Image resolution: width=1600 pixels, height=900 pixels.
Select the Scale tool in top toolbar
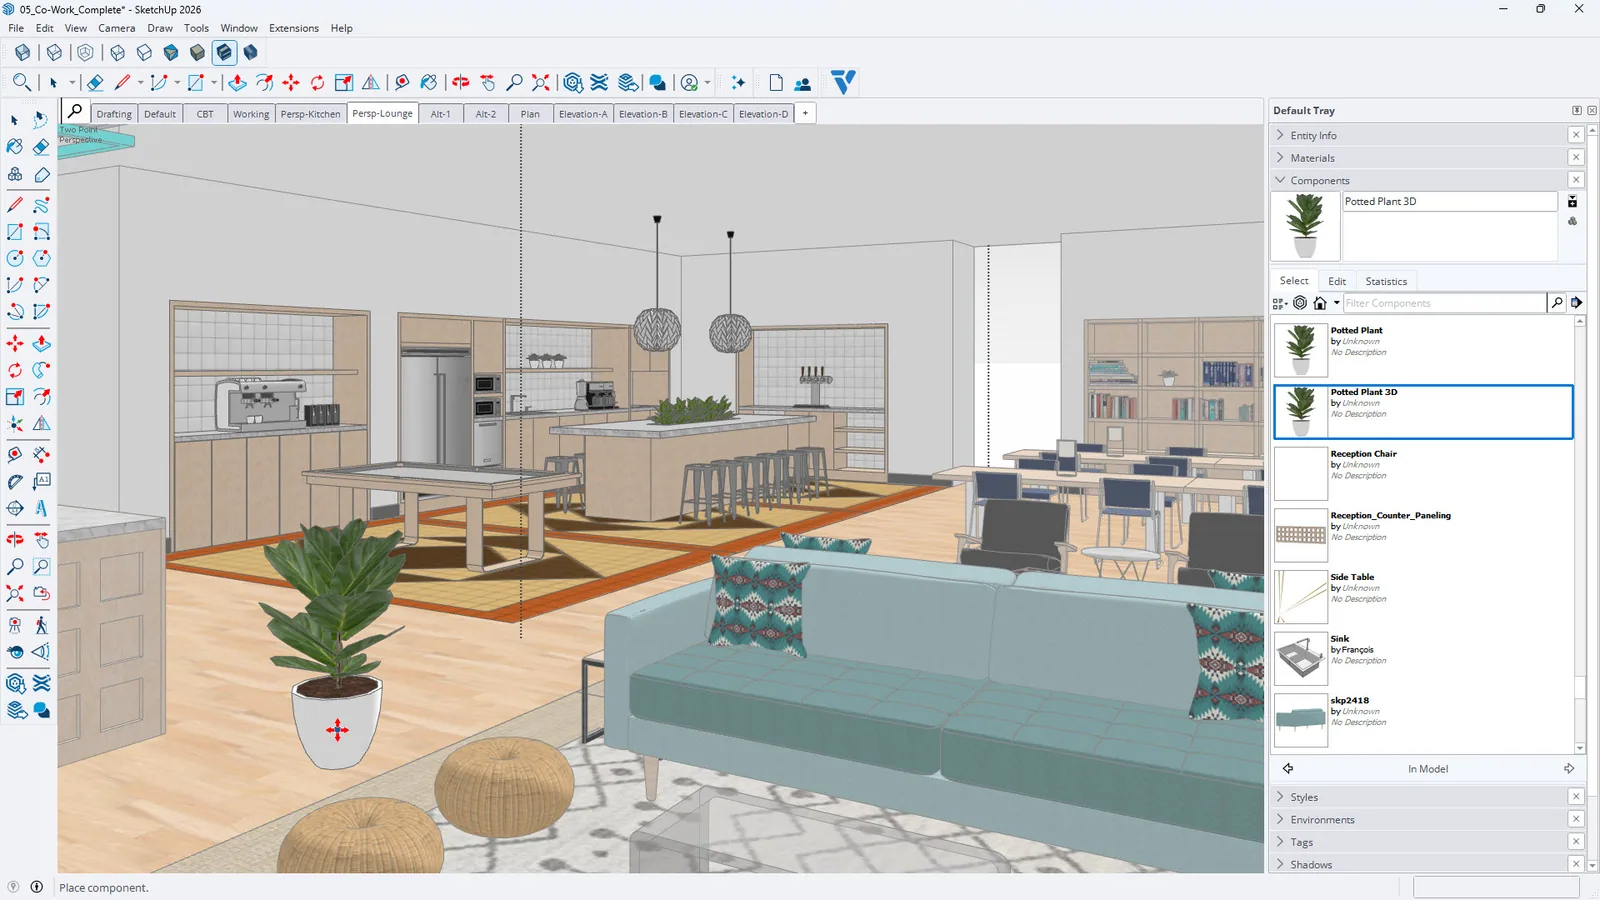[344, 83]
